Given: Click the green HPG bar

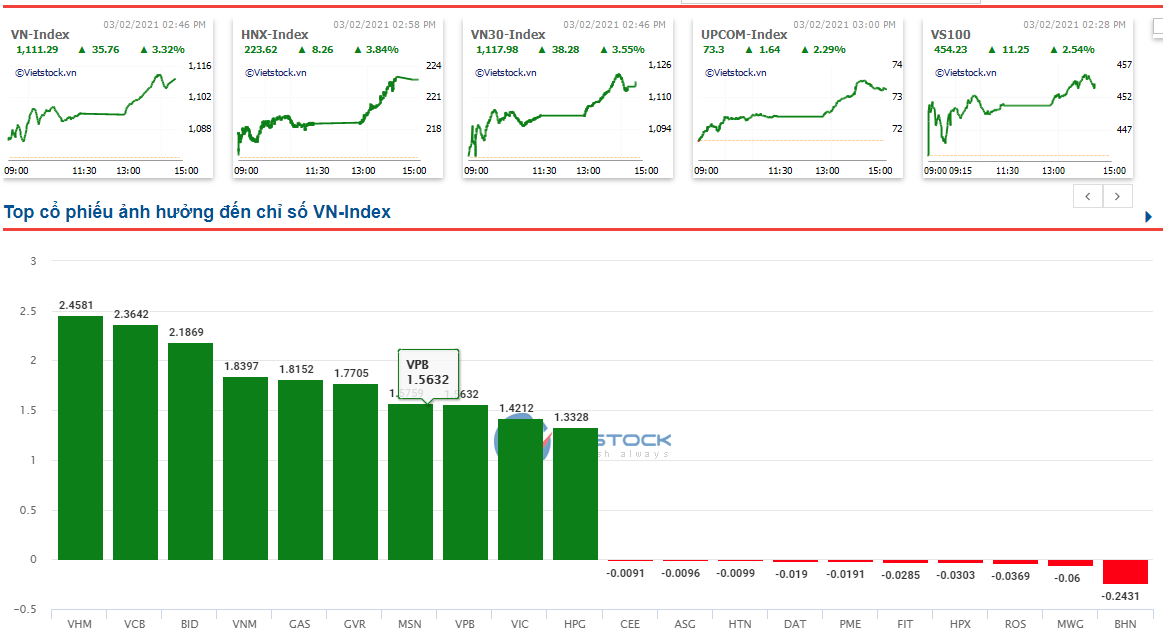Looking at the screenshot, I should [575, 494].
